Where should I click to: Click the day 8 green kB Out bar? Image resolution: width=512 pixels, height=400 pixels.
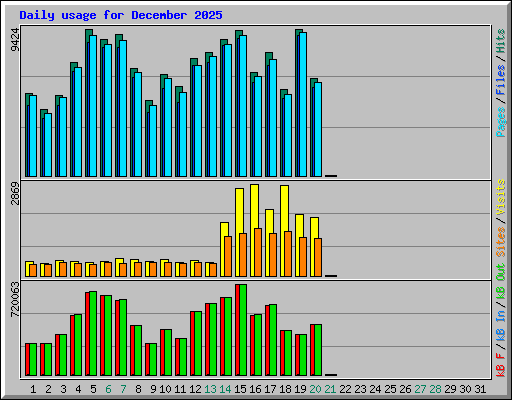point(138,350)
